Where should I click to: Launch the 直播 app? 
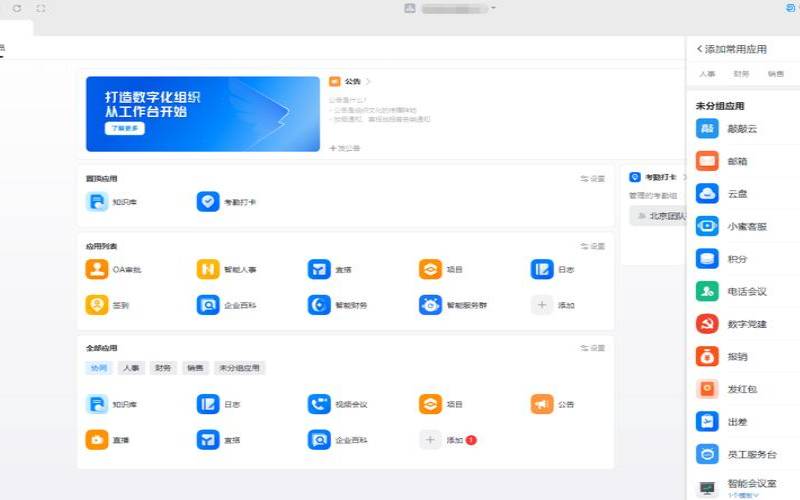tap(107, 440)
